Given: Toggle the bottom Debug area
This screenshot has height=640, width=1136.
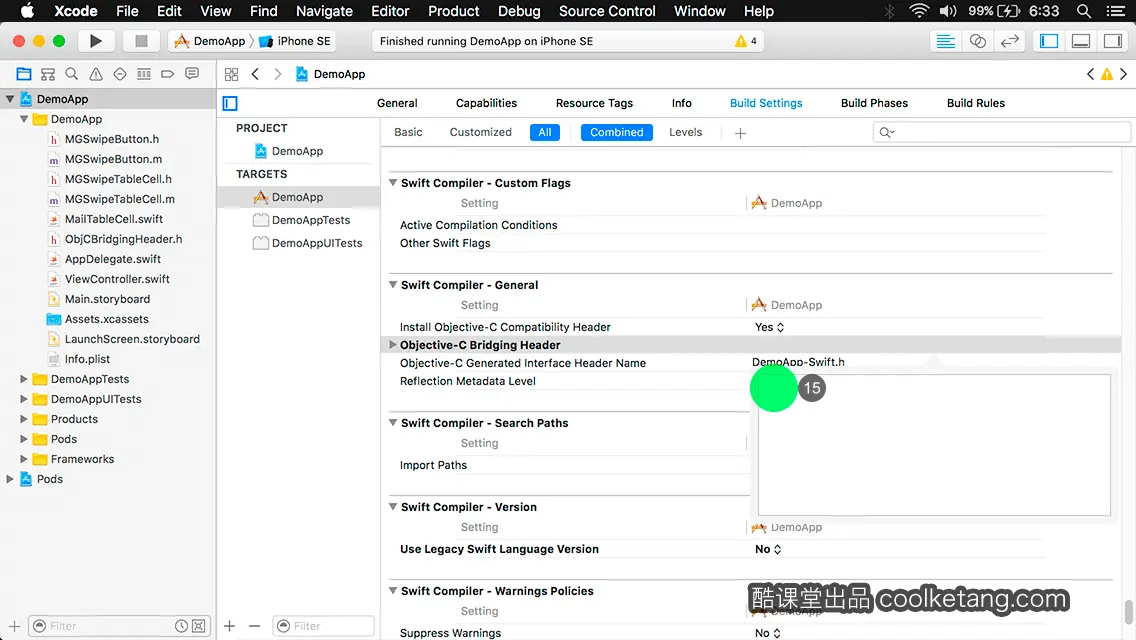Looking at the screenshot, I should pyautogui.click(x=1081, y=41).
